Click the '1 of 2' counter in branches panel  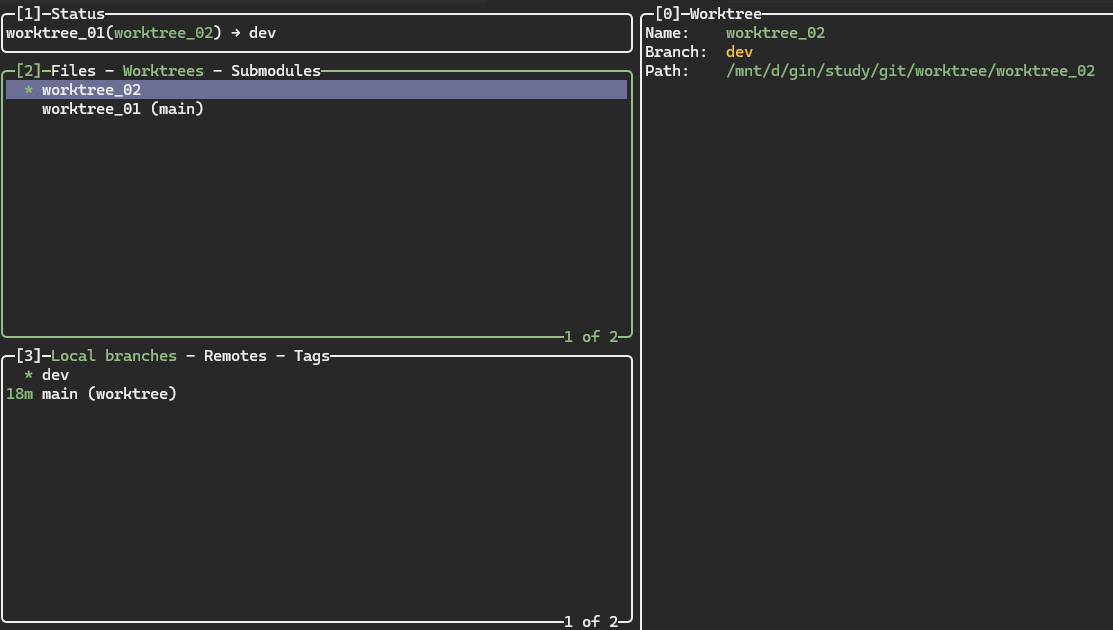(x=591, y=622)
